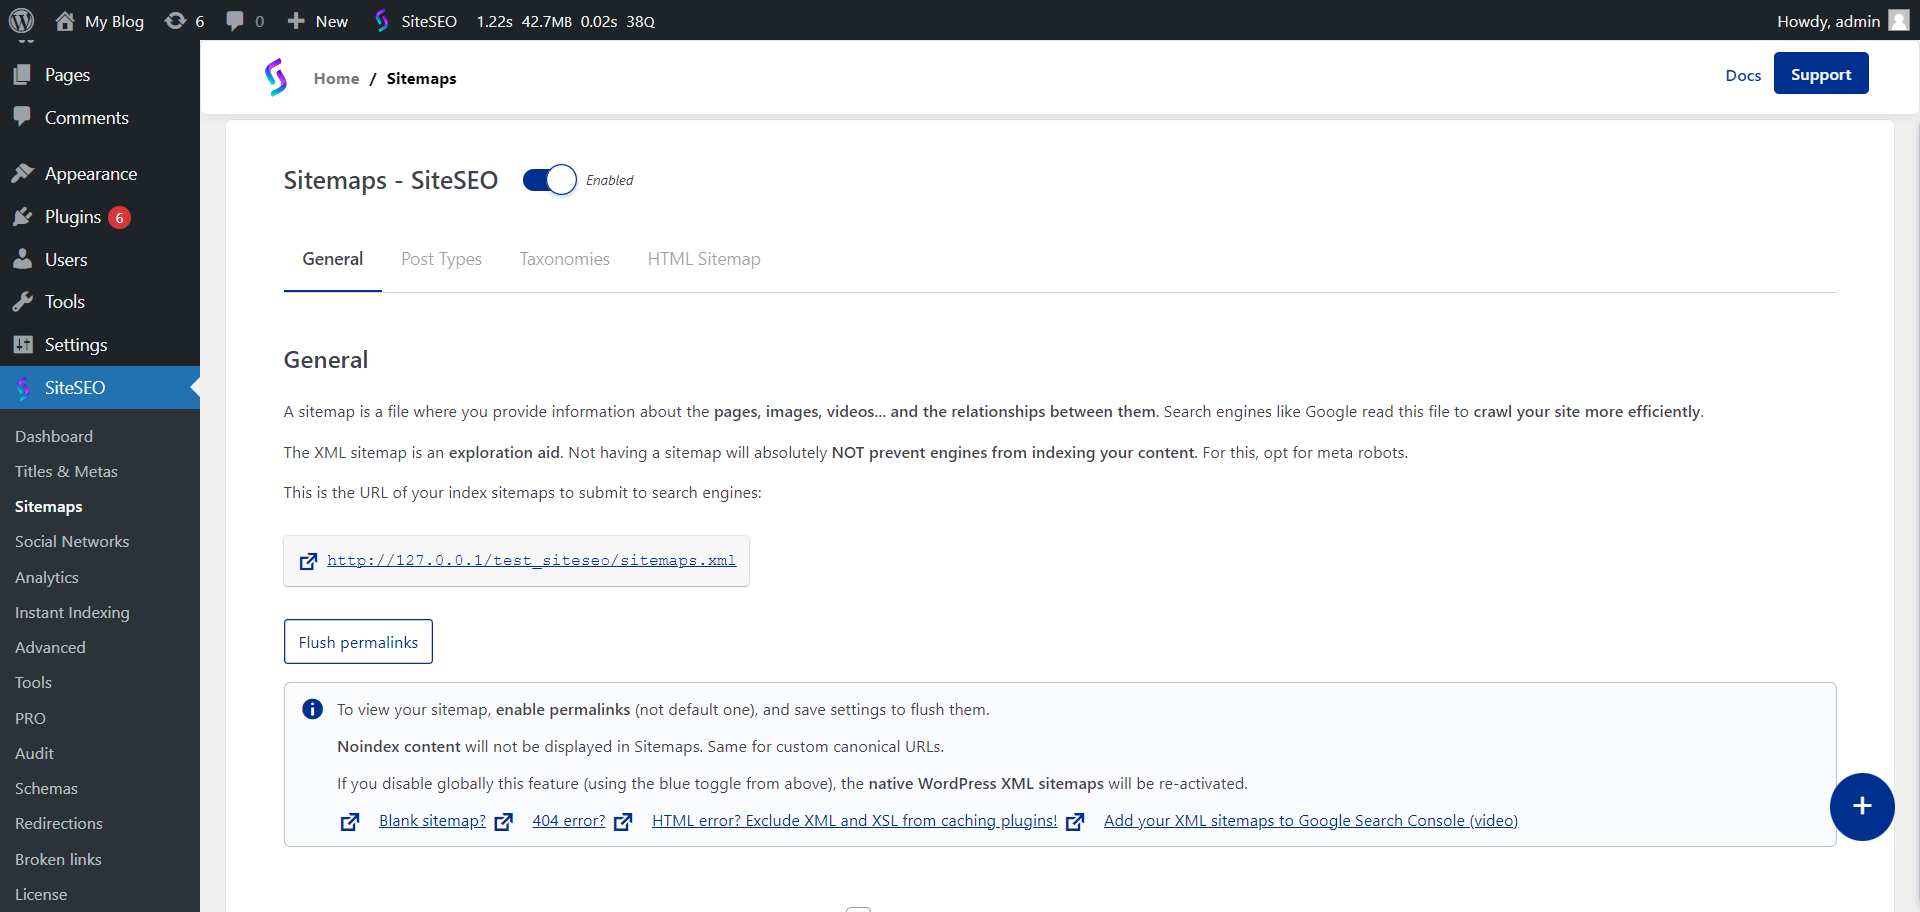
Task: Open Schemas in the submenu
Action: pos(46,788)
